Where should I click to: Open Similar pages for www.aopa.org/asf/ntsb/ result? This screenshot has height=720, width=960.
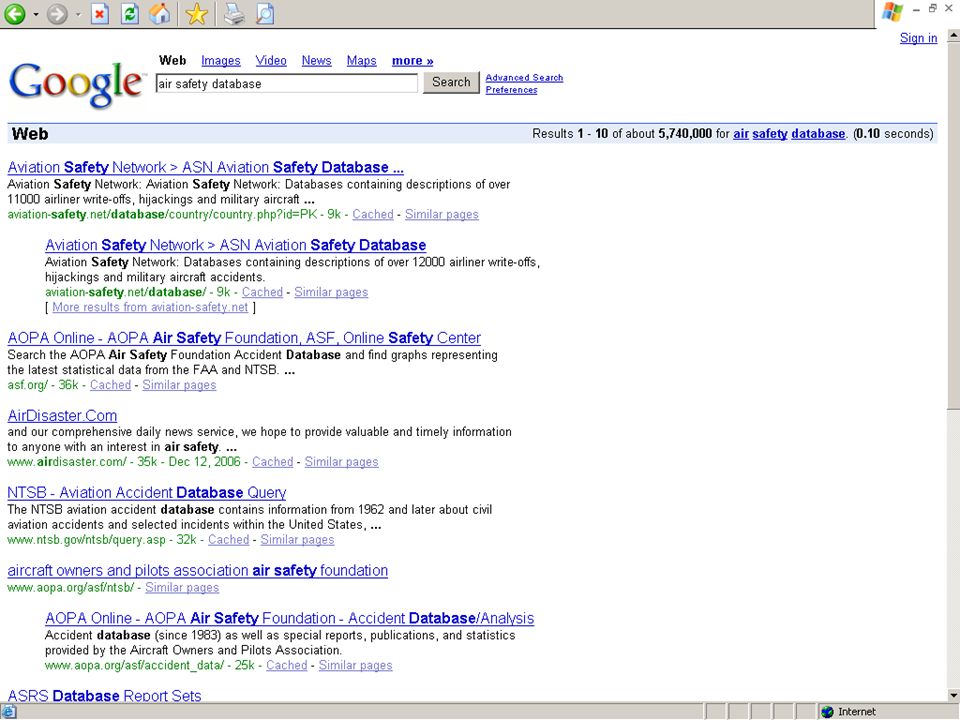[182, 588]
